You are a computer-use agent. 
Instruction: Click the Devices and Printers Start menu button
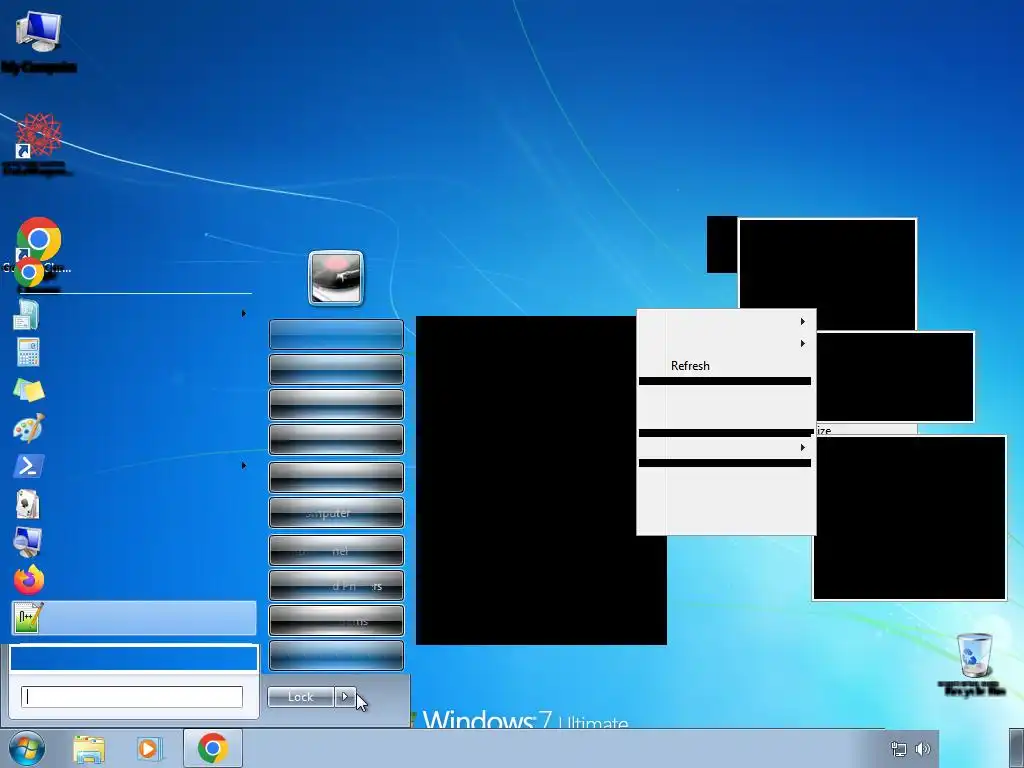(336, 585)
